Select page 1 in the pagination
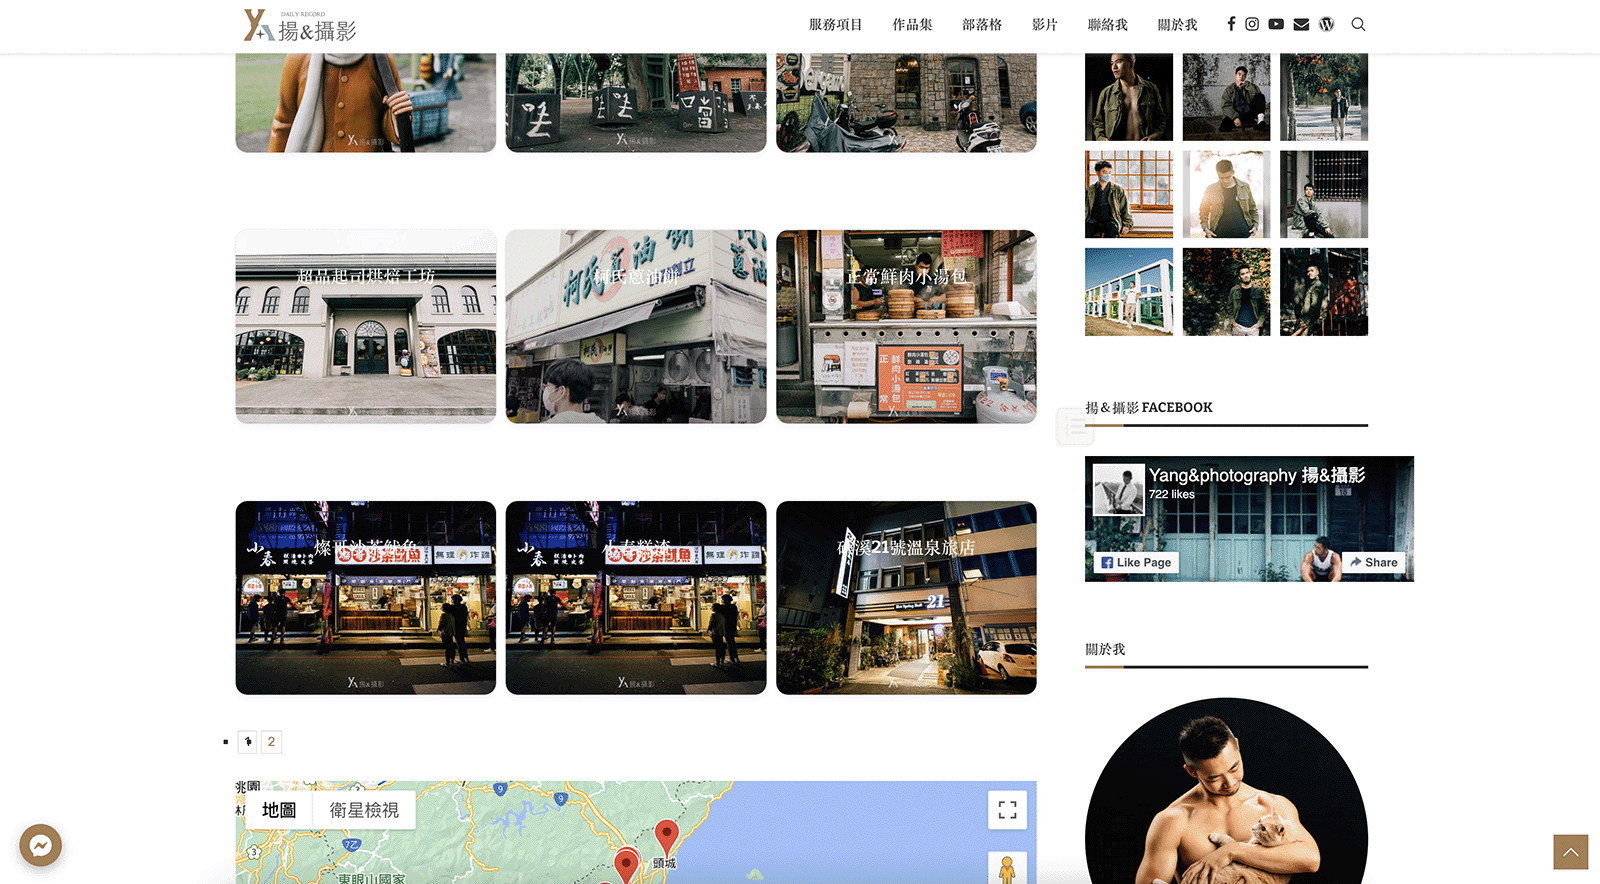 248,742
